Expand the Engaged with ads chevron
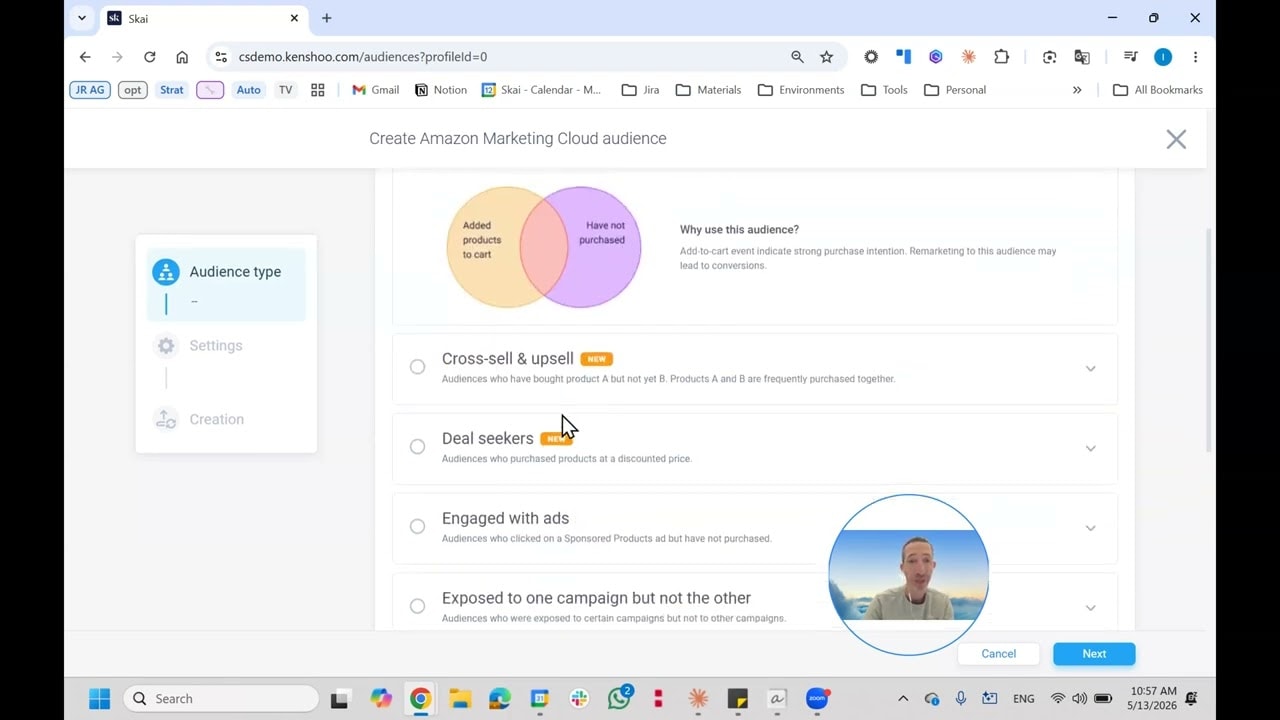Screen dimensions: 1280x720 click(x=1090, y=528)
